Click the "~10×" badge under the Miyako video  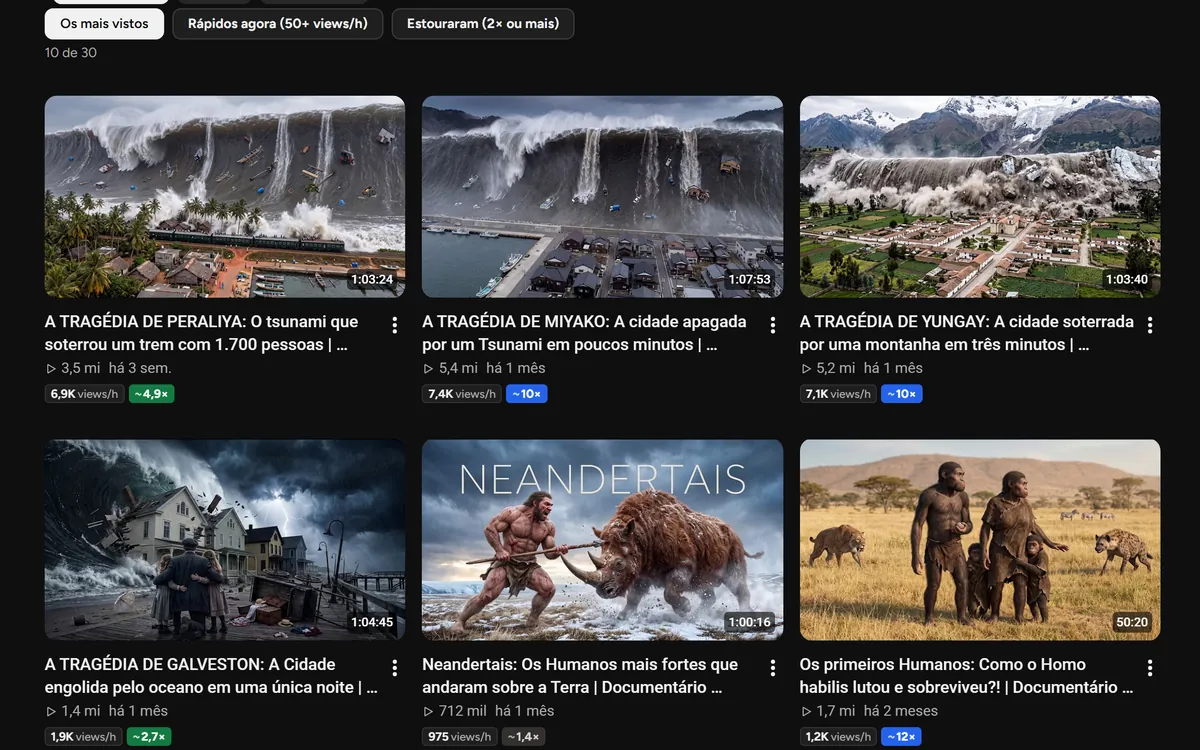(x=526, y=394)
